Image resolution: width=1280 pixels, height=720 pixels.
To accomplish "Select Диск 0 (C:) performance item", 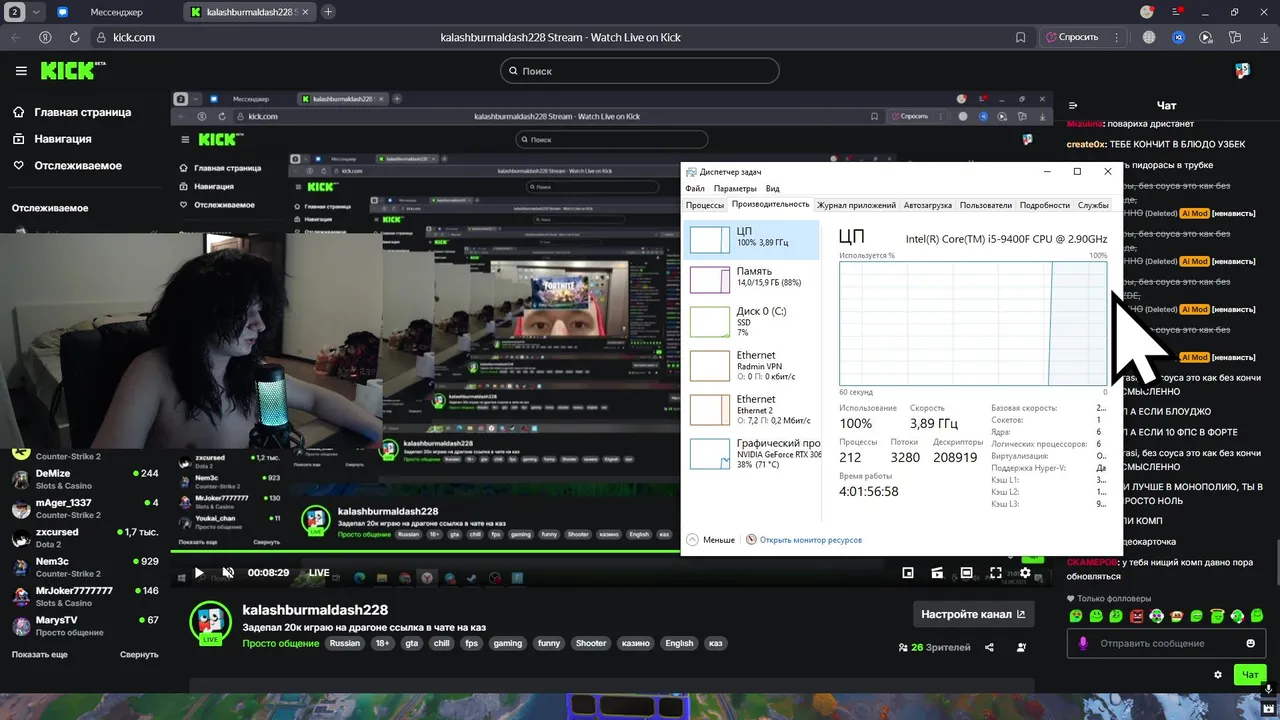I will click(x=753, y=321).
